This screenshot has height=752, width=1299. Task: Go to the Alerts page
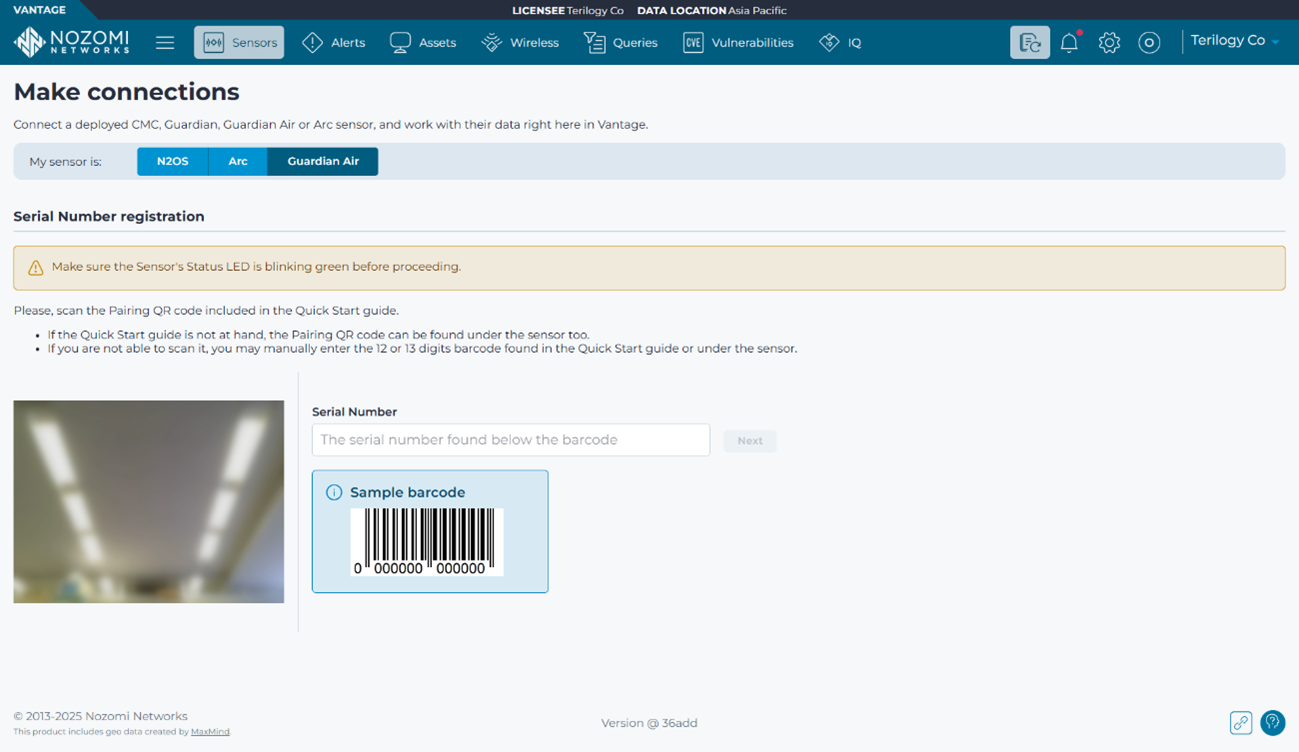[x=334, y=42]
